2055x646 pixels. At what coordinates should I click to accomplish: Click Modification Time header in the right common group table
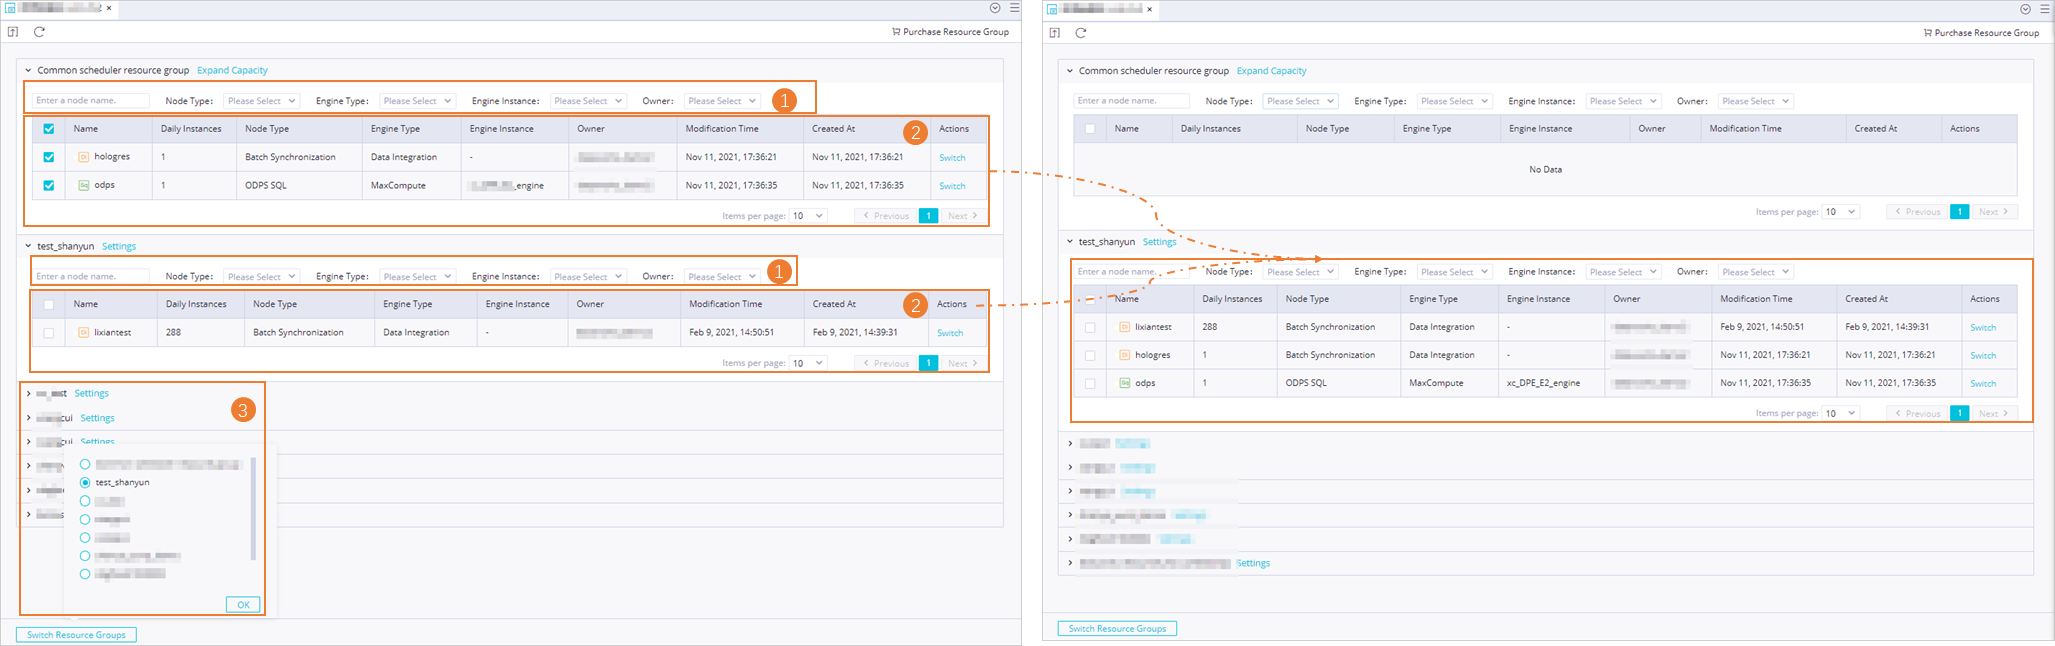click(x=1745, y=129)
